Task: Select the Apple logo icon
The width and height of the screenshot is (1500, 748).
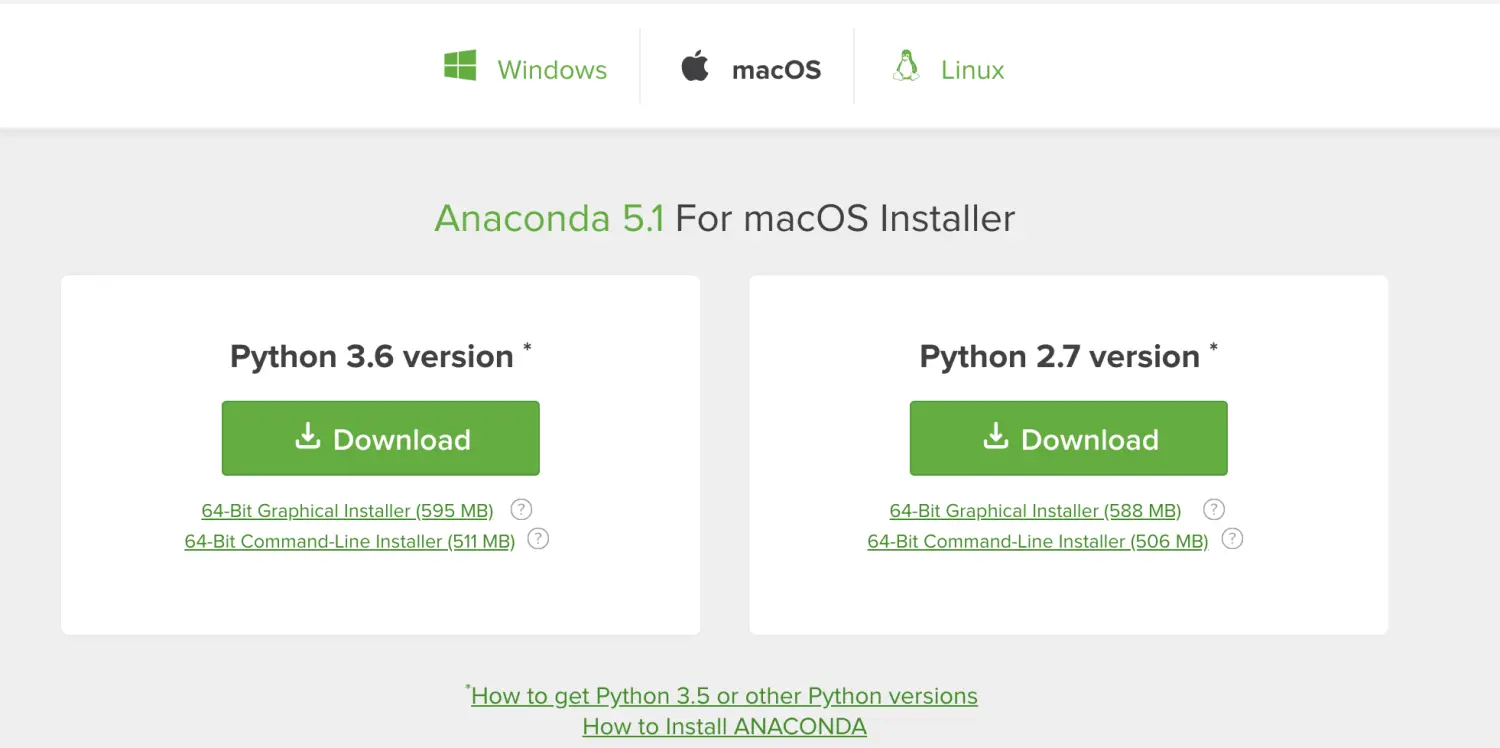Action: coord(695,67)
